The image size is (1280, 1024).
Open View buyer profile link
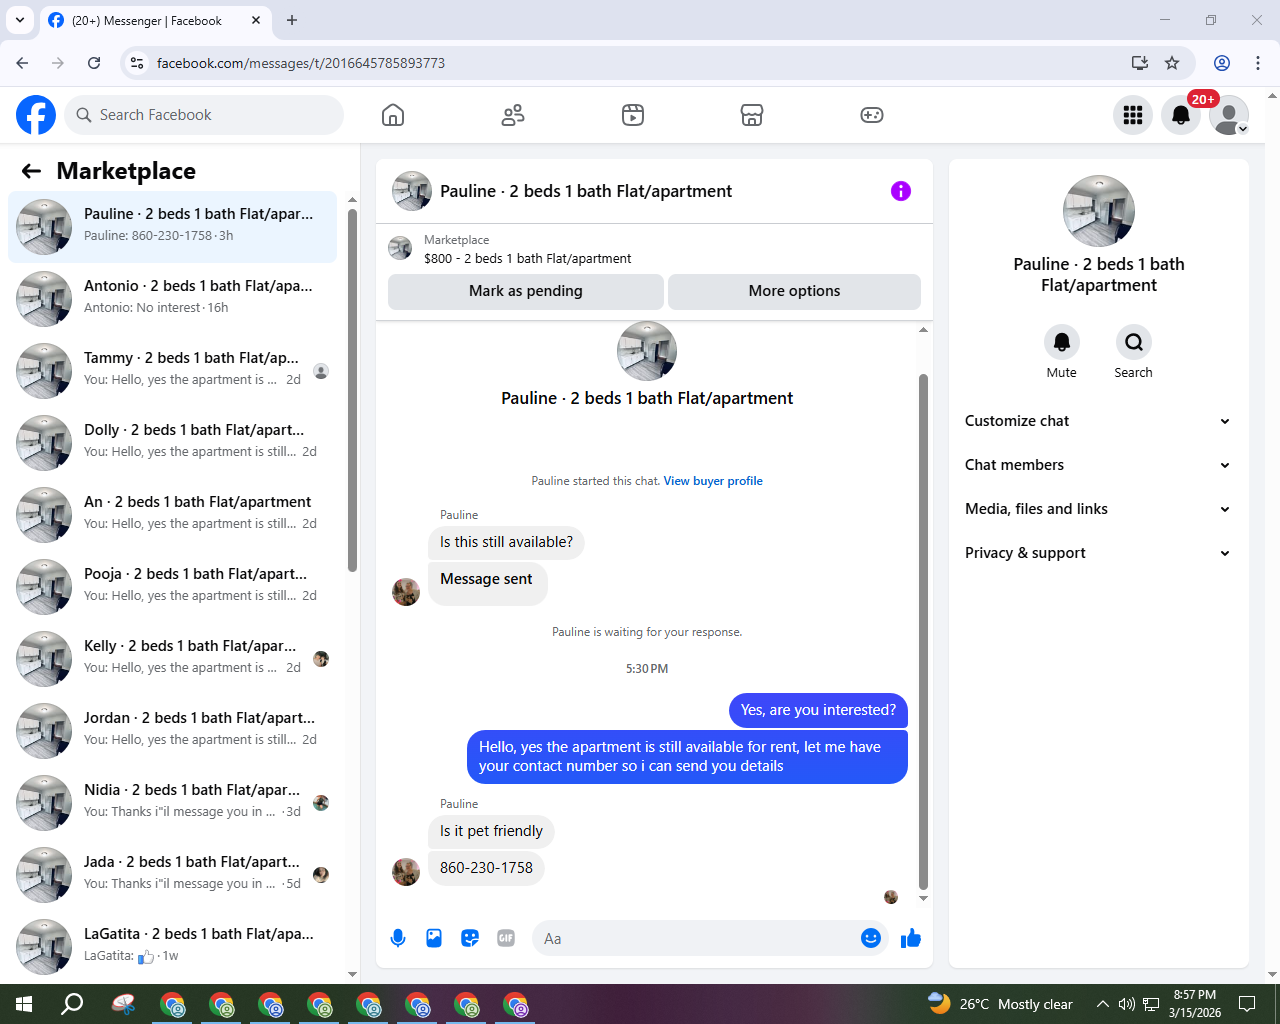click(713, 481)
